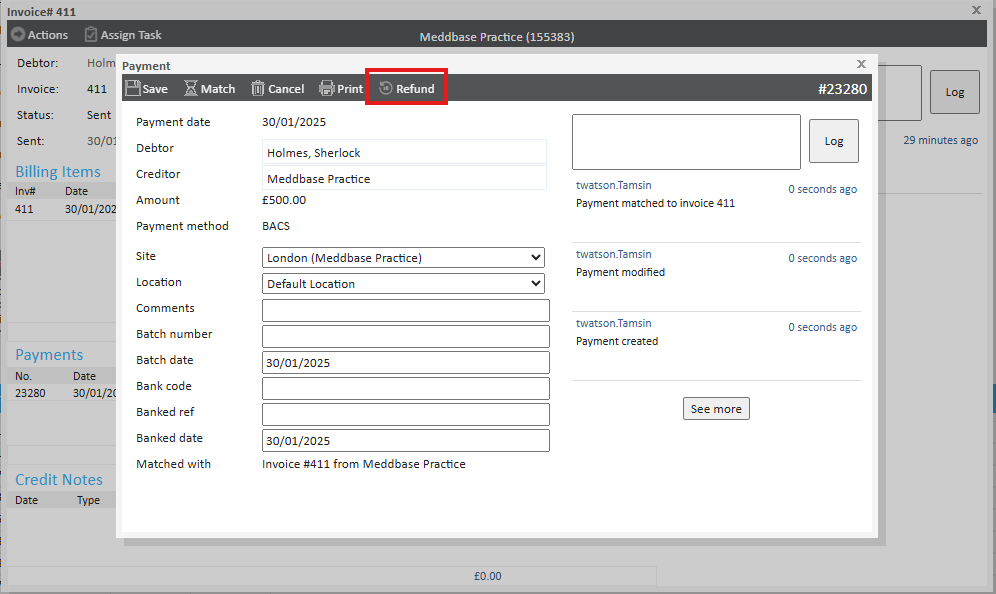The height and width of the screenshot is (594, 996).
Task: Click the Batch date field
Action: pyautogui.click(x=405, y=362)
